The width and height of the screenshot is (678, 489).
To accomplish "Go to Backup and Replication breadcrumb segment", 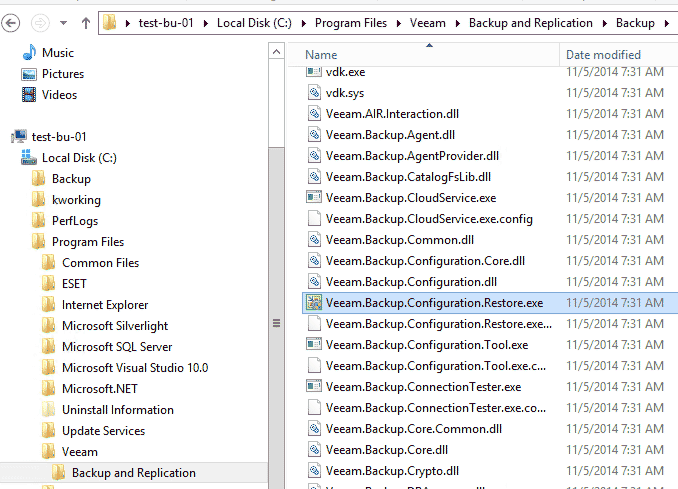I will click(531, 23).
